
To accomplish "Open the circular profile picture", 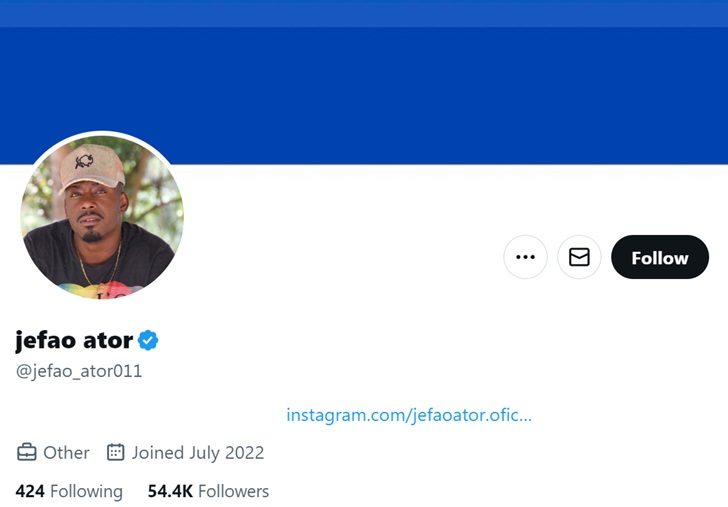I will click(x=102, y=217).
